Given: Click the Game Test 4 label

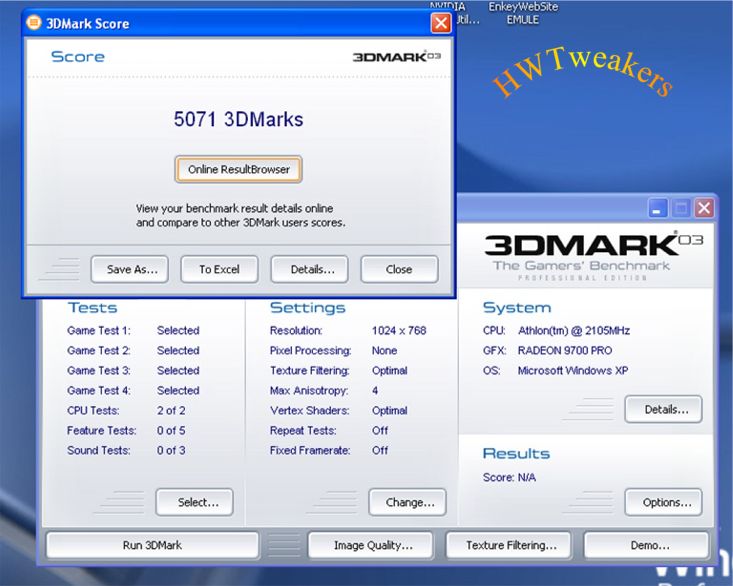Looking at the screenshot, I should click(99, 390).
